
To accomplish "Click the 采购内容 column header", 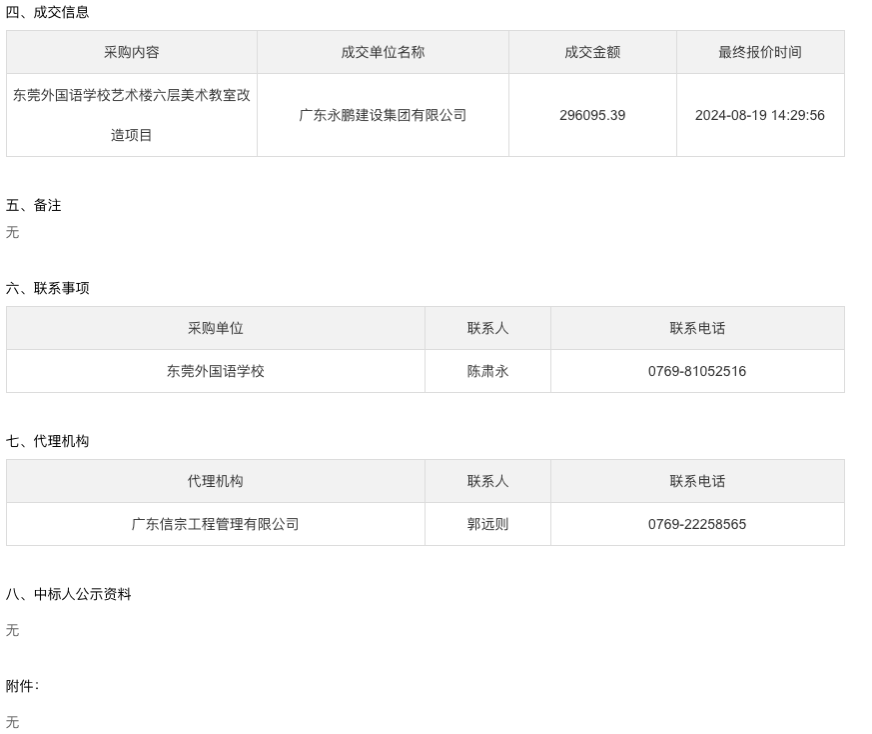I will [132, 52].
